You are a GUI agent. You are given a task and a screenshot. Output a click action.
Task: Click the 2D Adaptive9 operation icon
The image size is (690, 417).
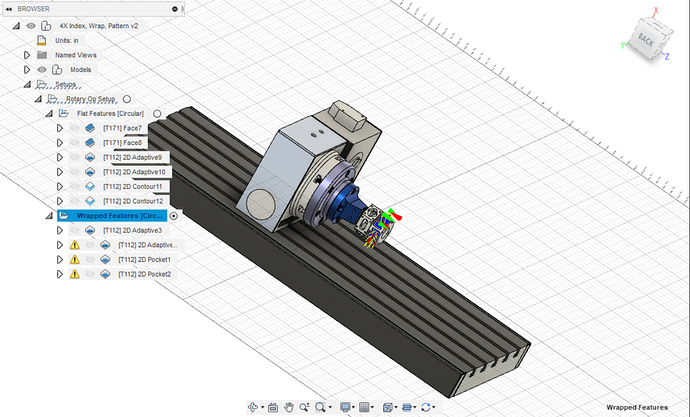coord(90,157)
